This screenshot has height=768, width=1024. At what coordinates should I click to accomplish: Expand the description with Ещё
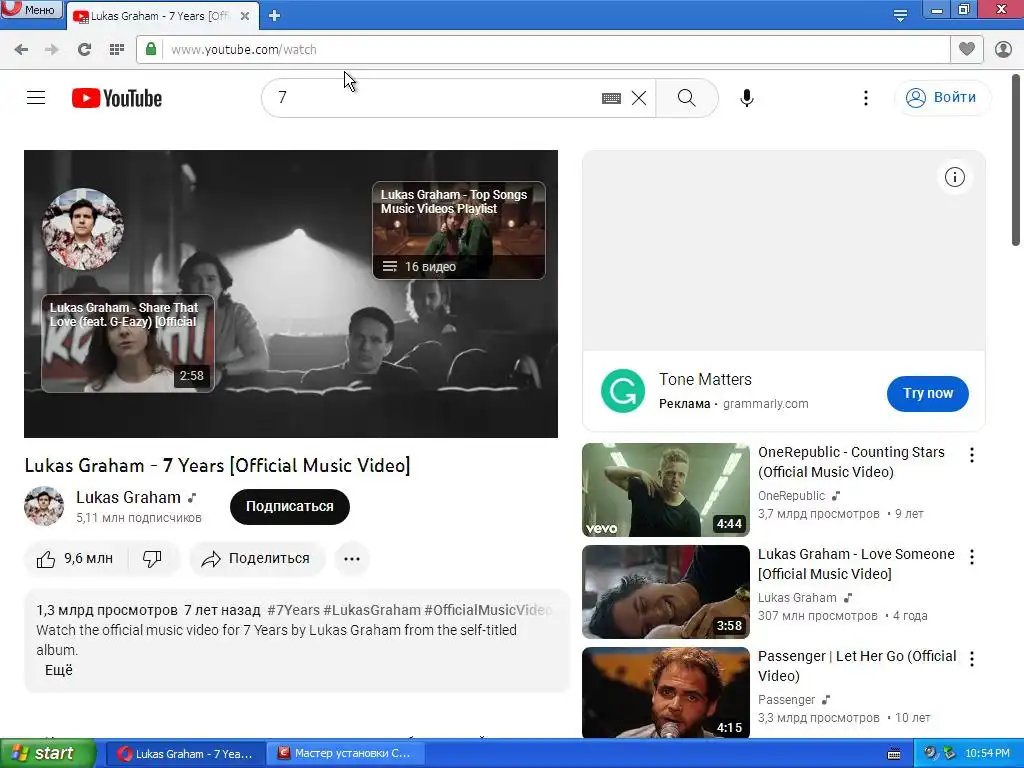pos(59,670)
